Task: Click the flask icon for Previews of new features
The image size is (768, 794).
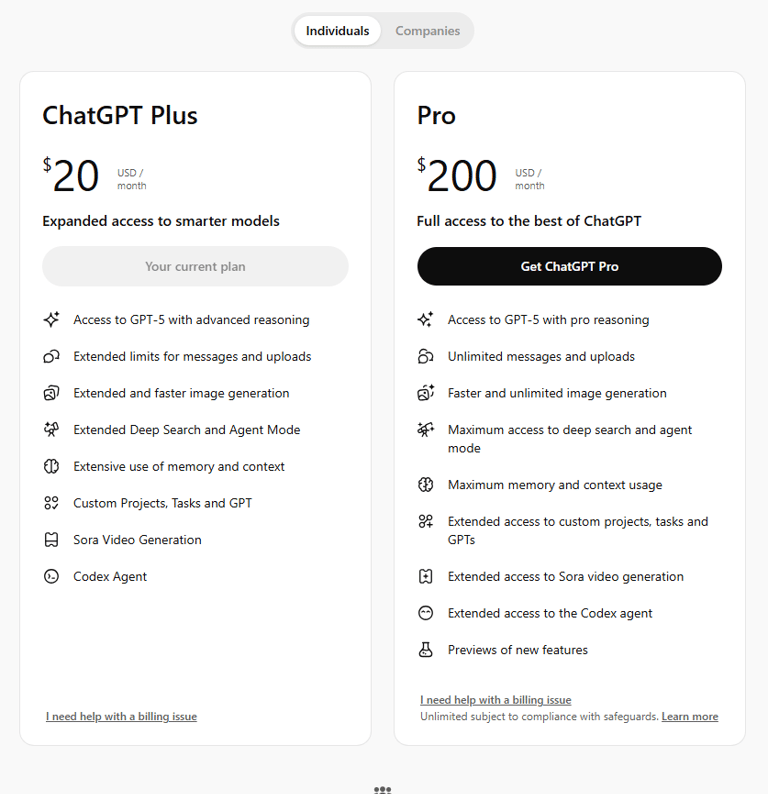Action: tap(426, 650)
